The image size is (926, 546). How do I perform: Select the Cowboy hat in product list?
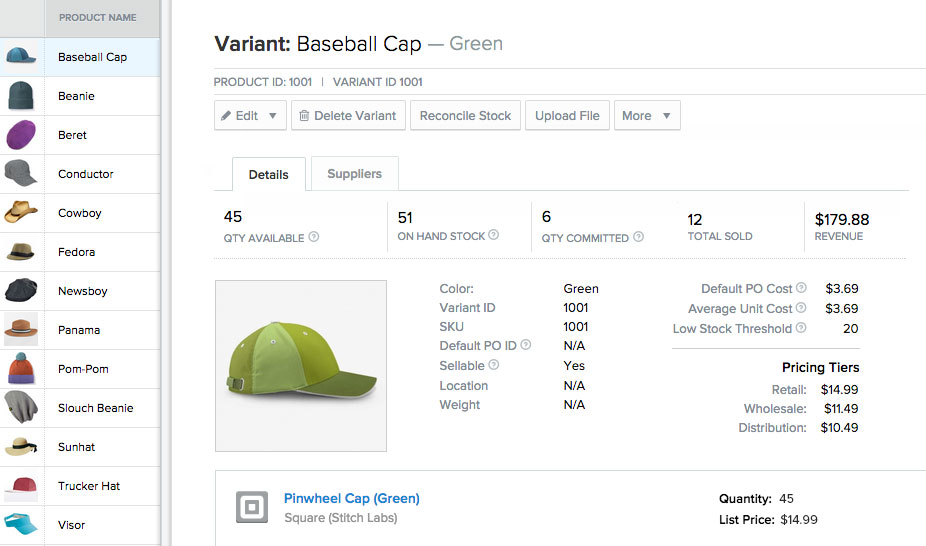point(80,213)
